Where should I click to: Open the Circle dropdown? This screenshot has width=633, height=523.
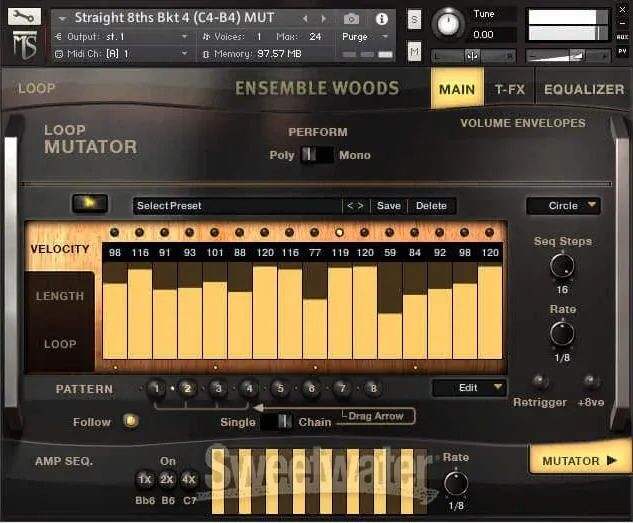pyautogui.click(x=564, y=206)
